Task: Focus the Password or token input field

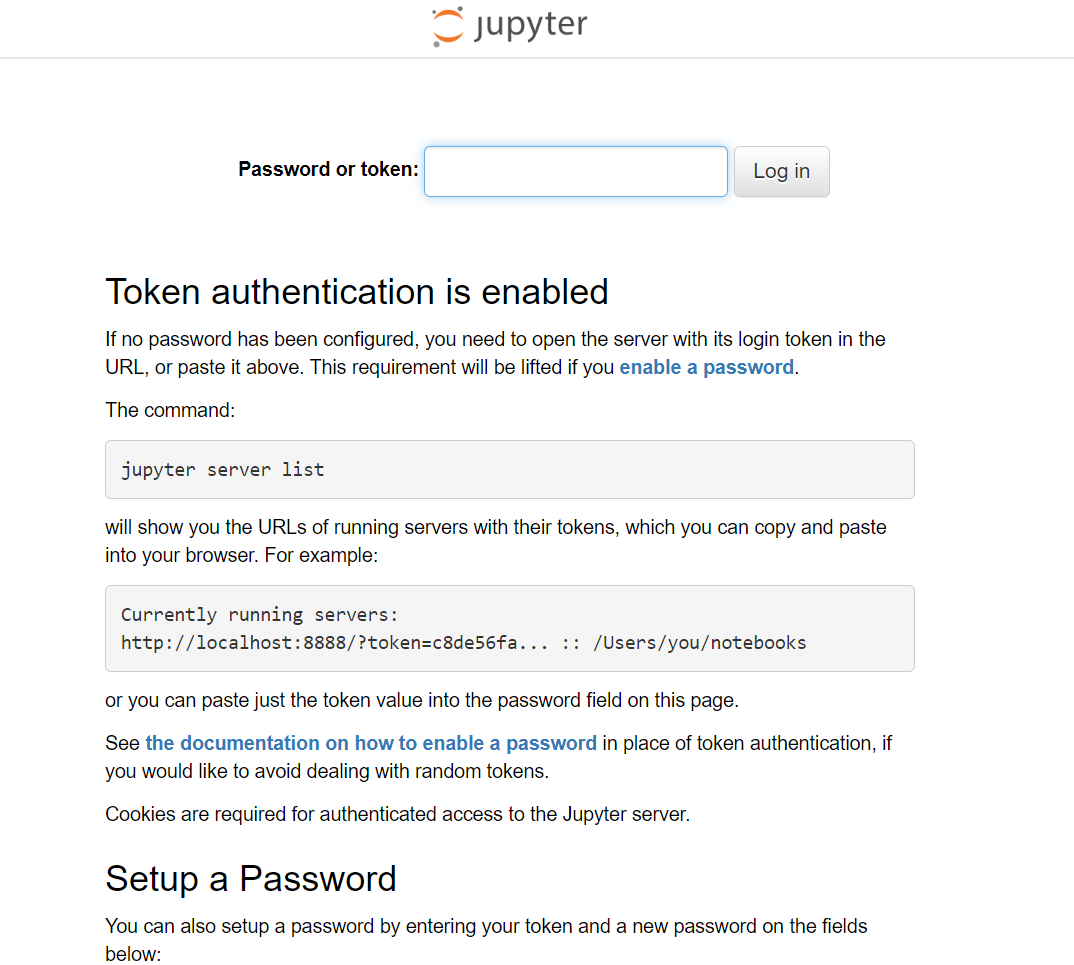Action: [x=575, y=171]
